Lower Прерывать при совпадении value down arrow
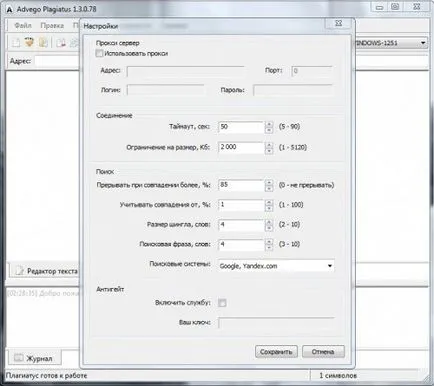This screenshot has height=386, width=434. click(x=269, y=188)
